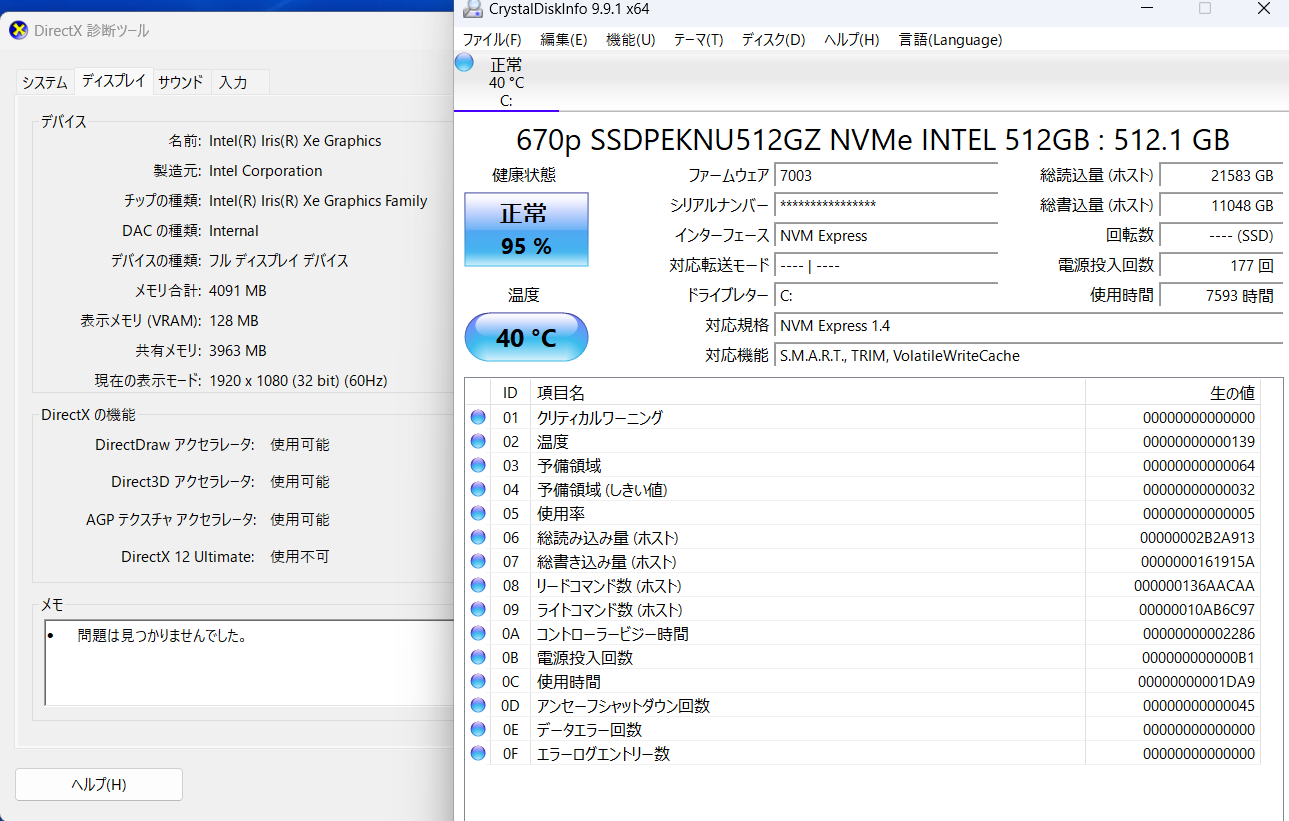Image resolution: width=1289 pixels, height=821 pixels.
Task: Click the 電源投入回数 177 回 value
Action: pos(1221,266)
